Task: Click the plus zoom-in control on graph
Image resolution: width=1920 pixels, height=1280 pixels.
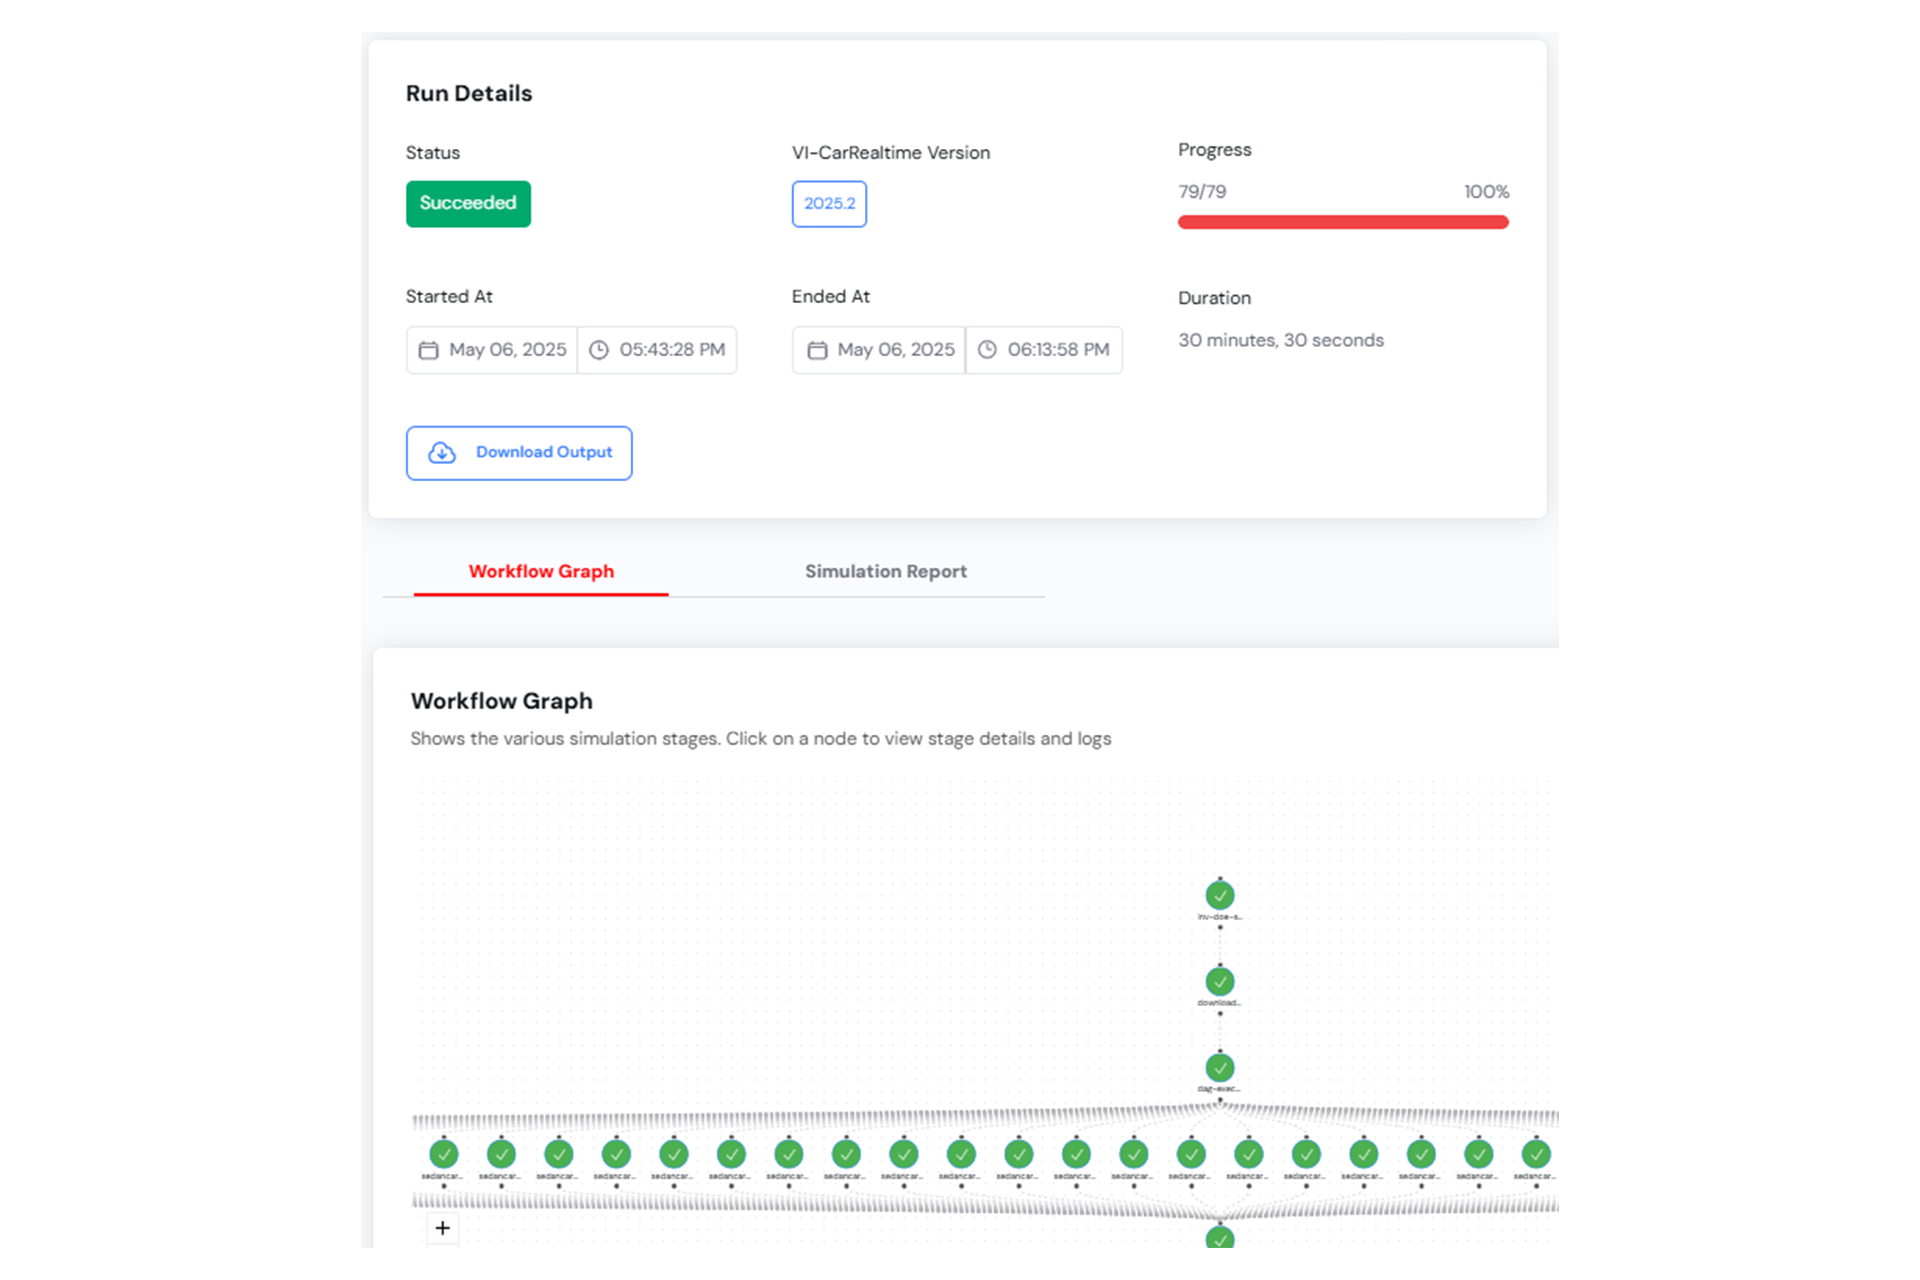Action: 442,1228
